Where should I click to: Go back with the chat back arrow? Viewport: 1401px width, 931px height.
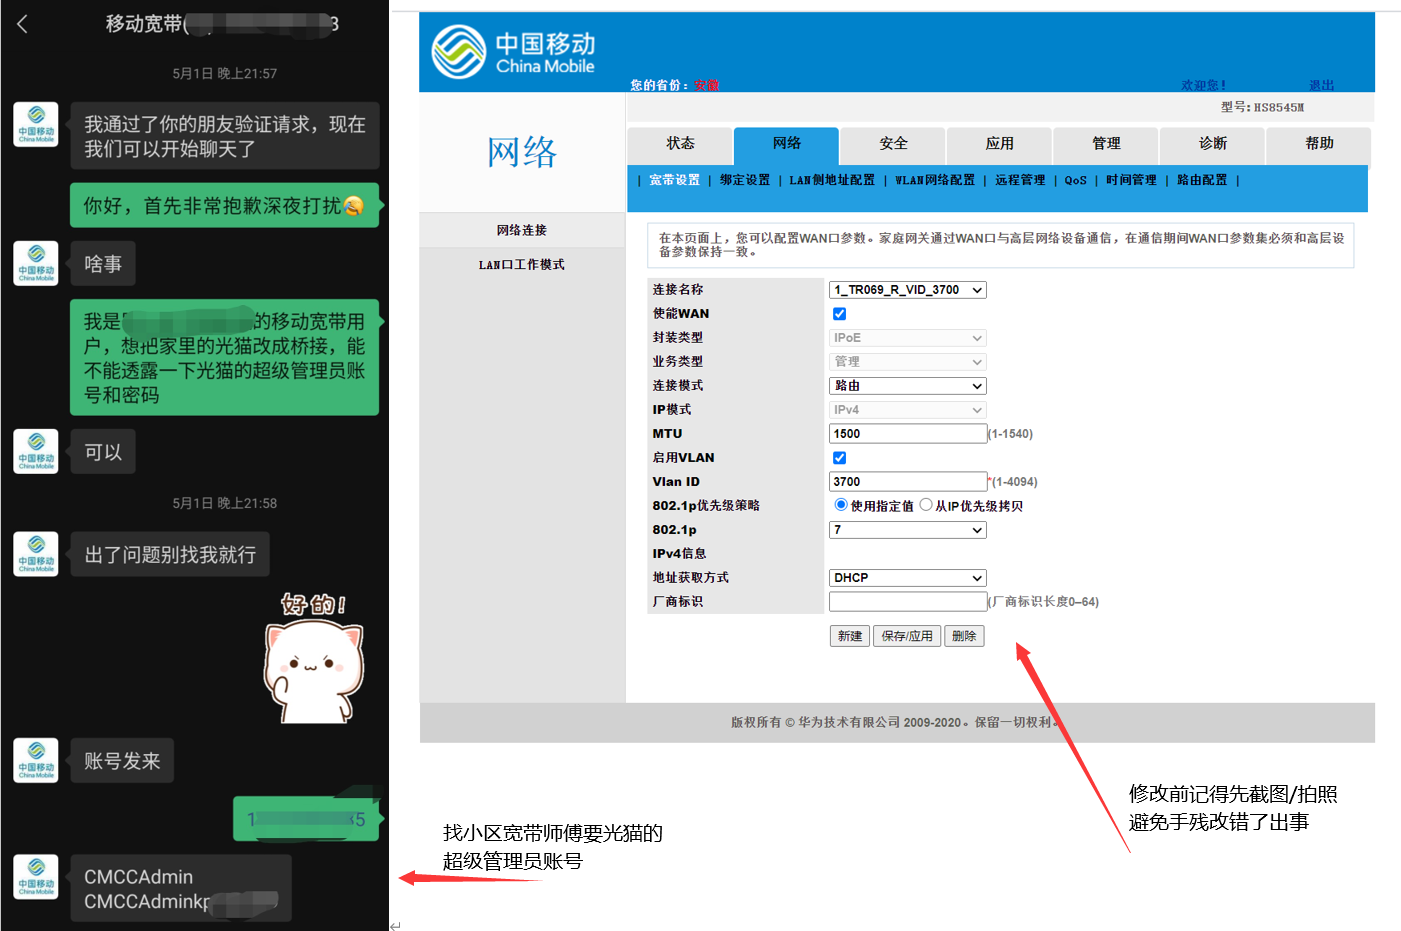[22, 24]
